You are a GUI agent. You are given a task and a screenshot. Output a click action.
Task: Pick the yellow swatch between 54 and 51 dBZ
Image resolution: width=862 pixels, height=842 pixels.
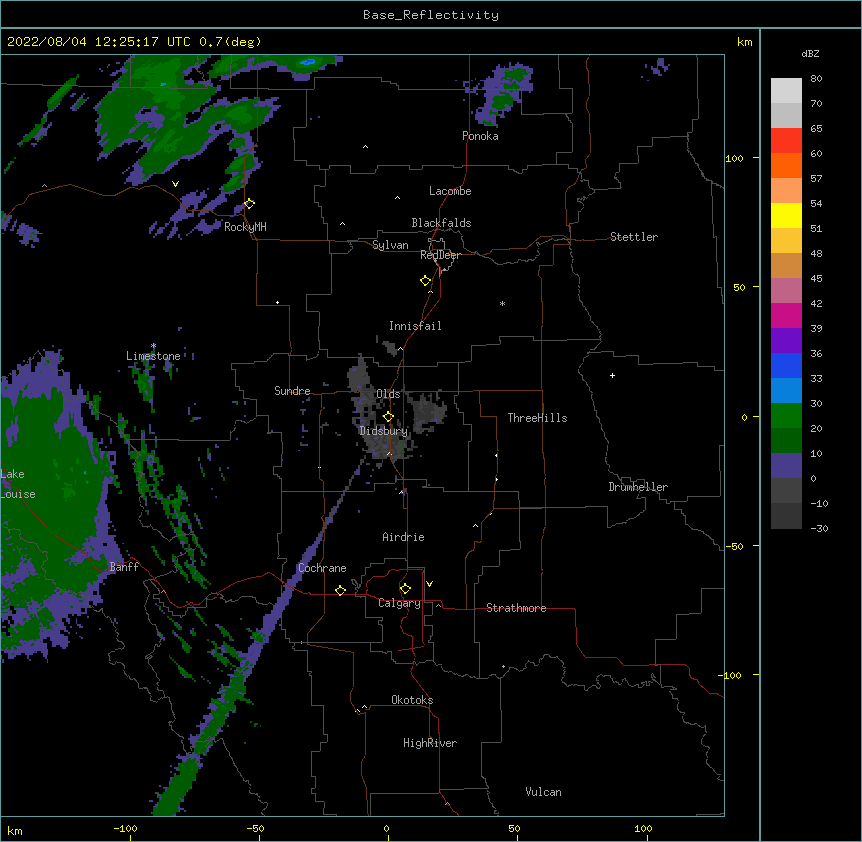(786, 215)
